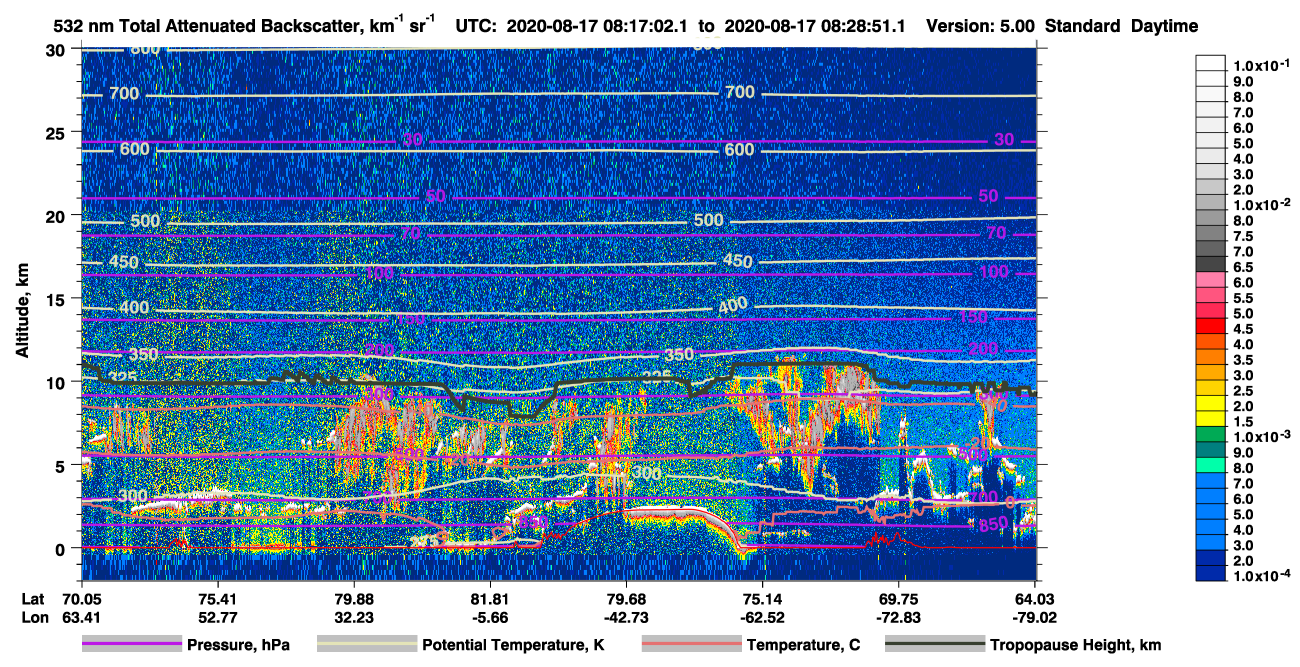Click the latitude value '69.75'
Image resolution: width=1300 pixels, height=667 pixels.
[898, 599]
